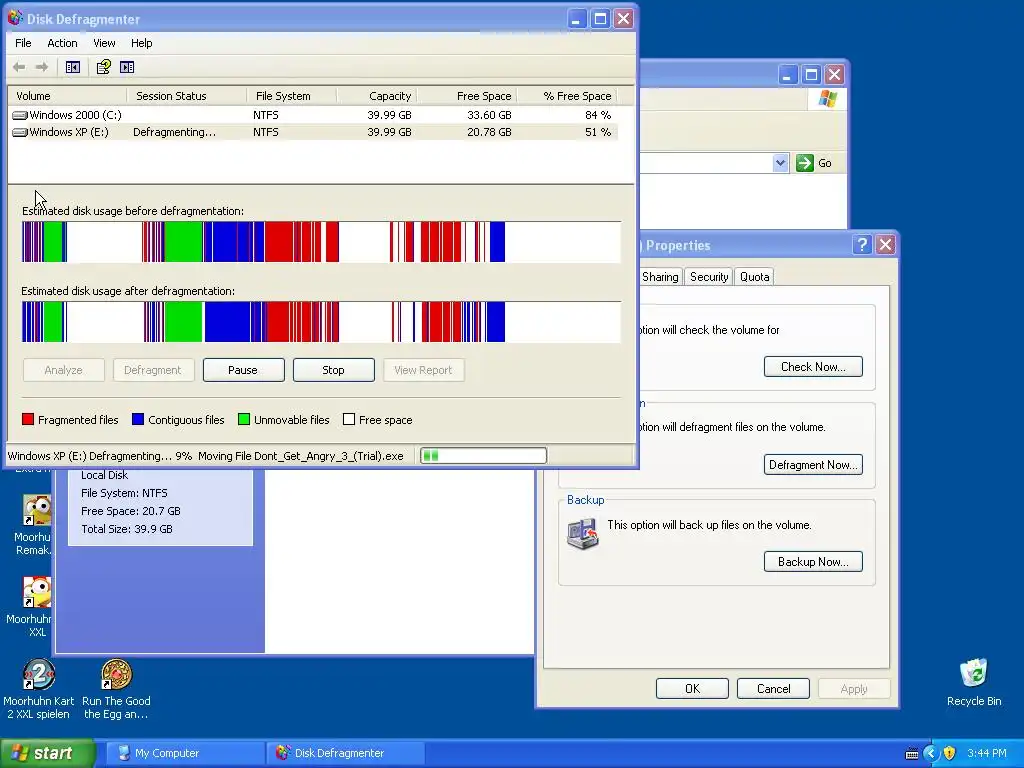Click the Backup Now... button

point(813,562)
